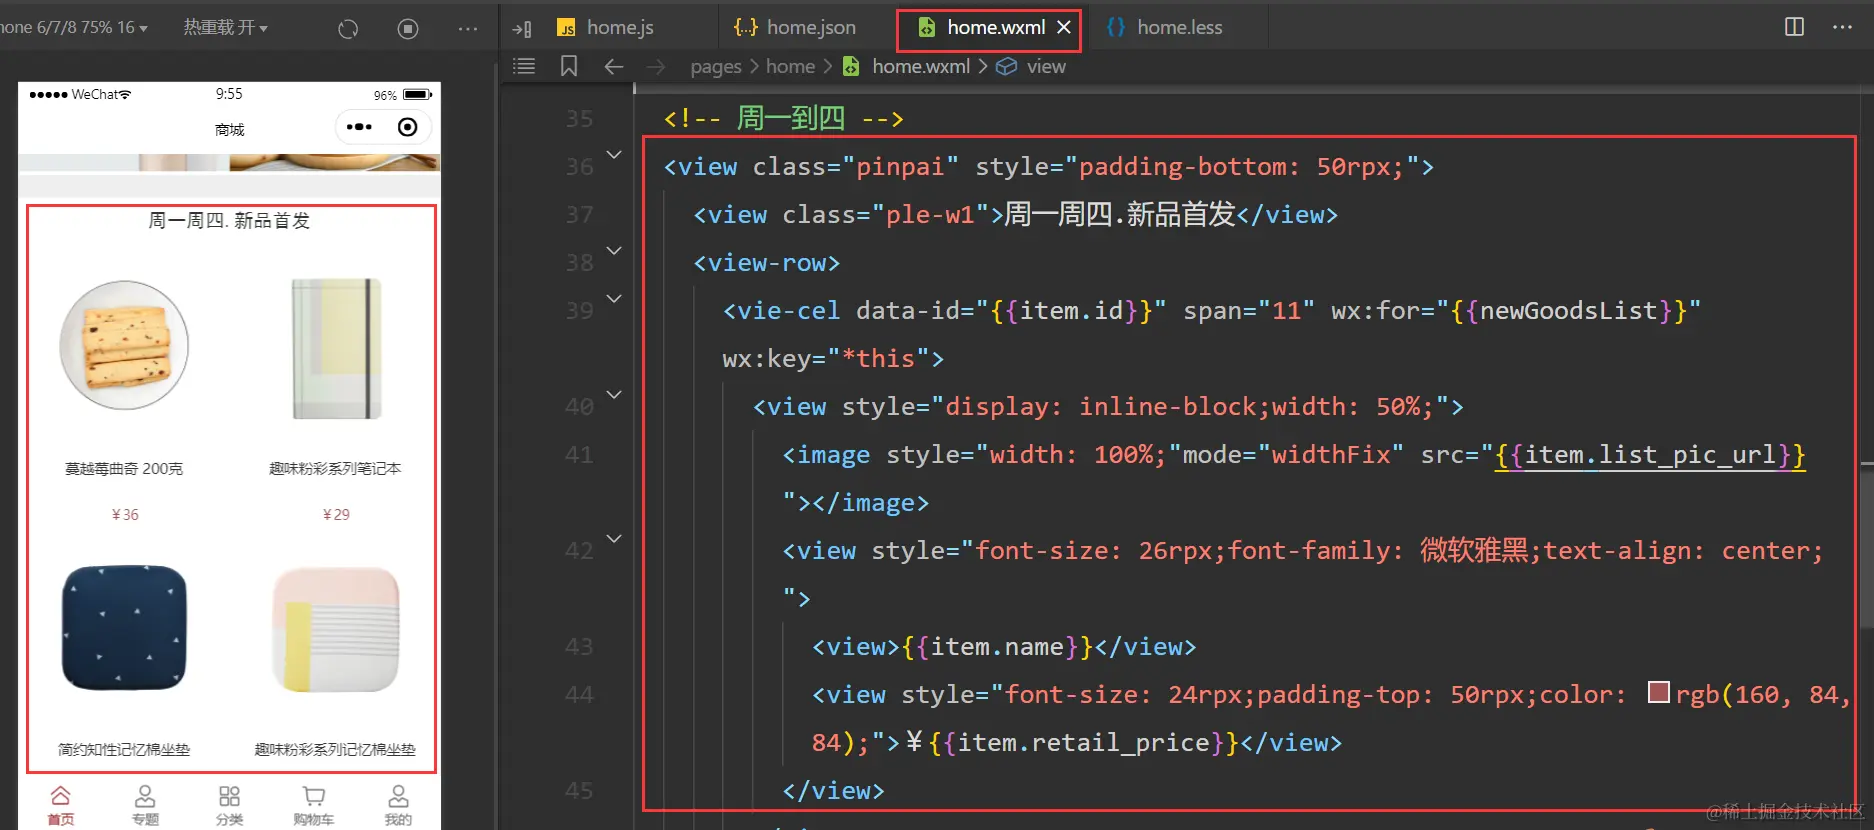Tap the home tab icon in simulator
This screenshot has width=1874, height=830.
(60, 797)
